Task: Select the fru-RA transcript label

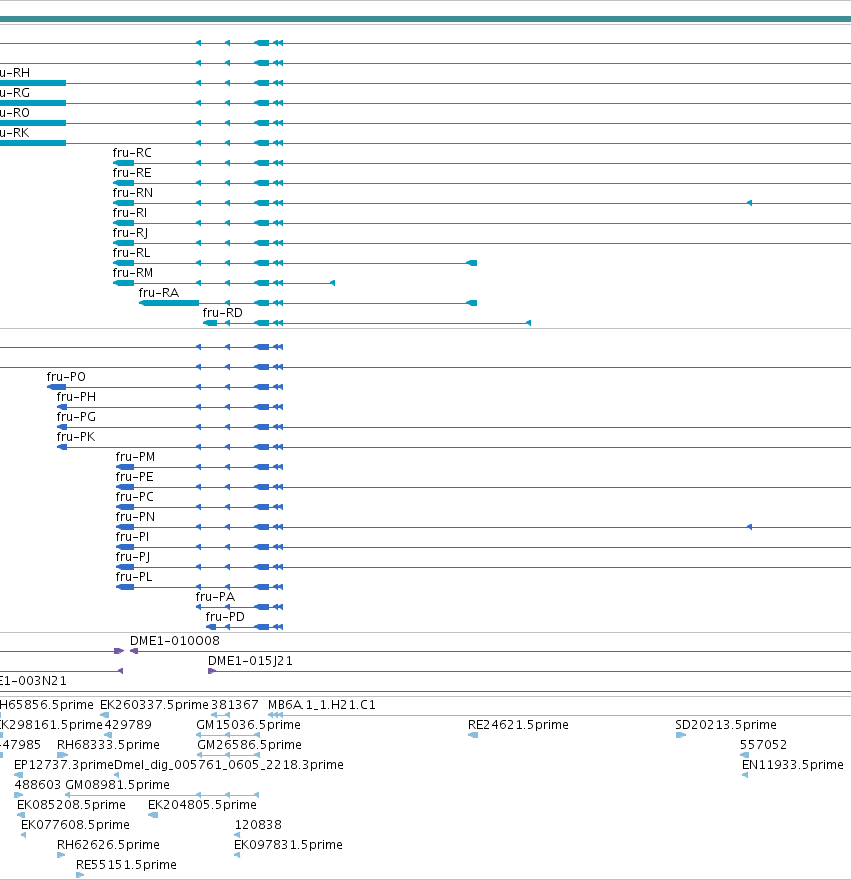Action: pyautogui.click(x=159, y=292)
